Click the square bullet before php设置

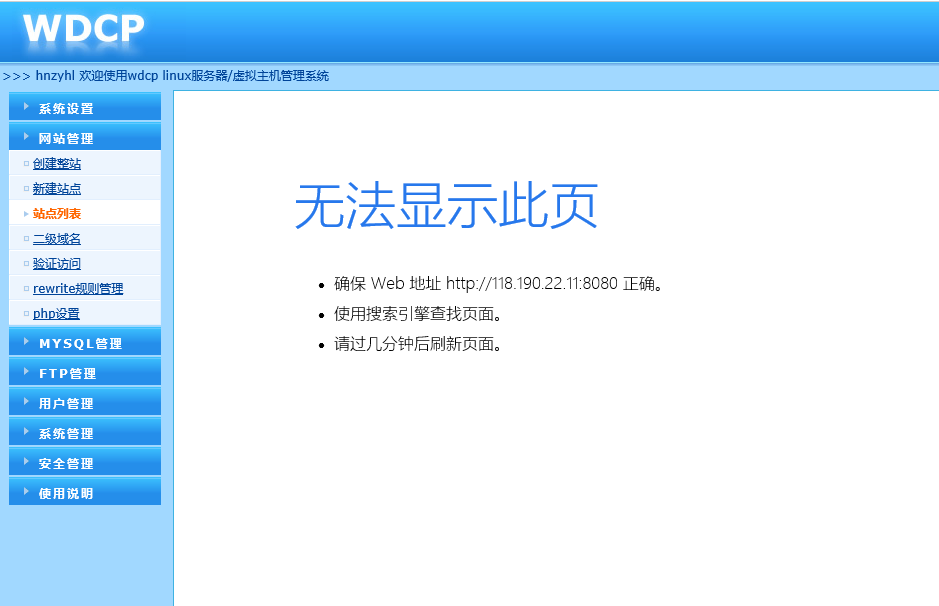coord(26,314)
